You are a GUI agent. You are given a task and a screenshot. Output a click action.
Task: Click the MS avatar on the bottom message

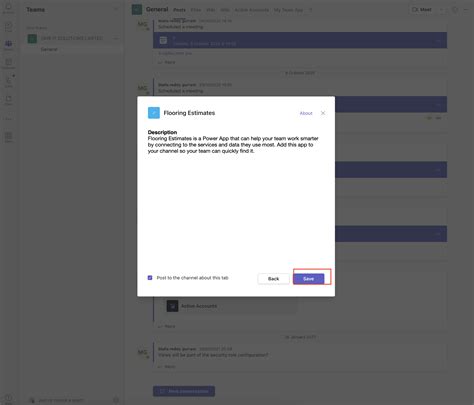(142, 352)
